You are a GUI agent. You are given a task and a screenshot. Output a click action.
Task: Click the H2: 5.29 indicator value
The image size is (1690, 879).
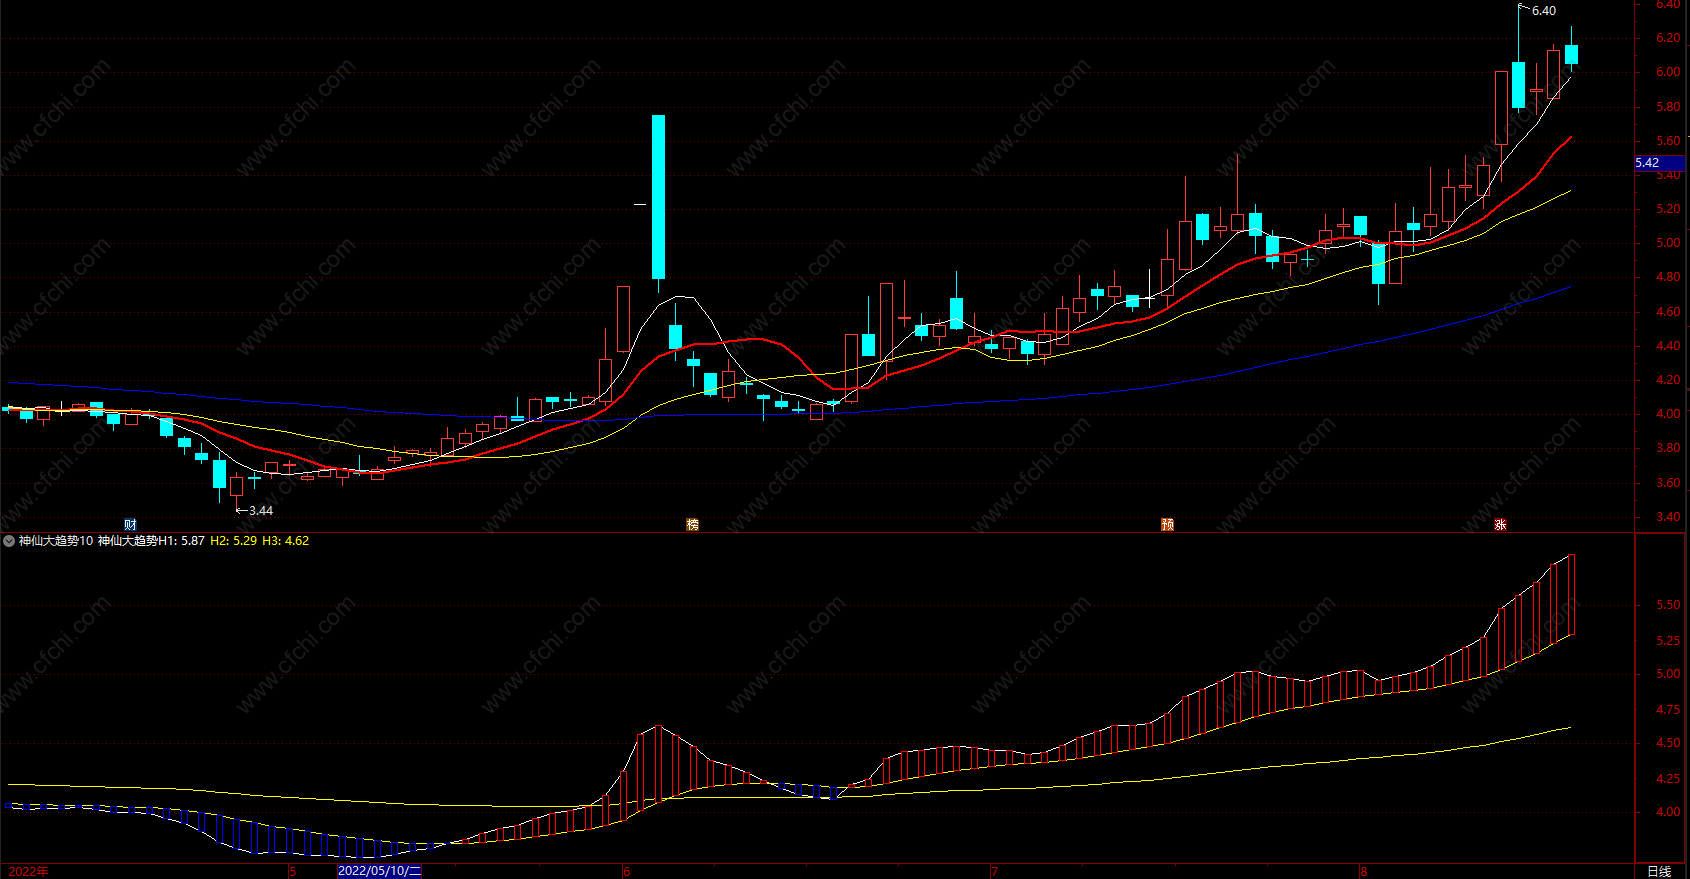tap(234, 541)
